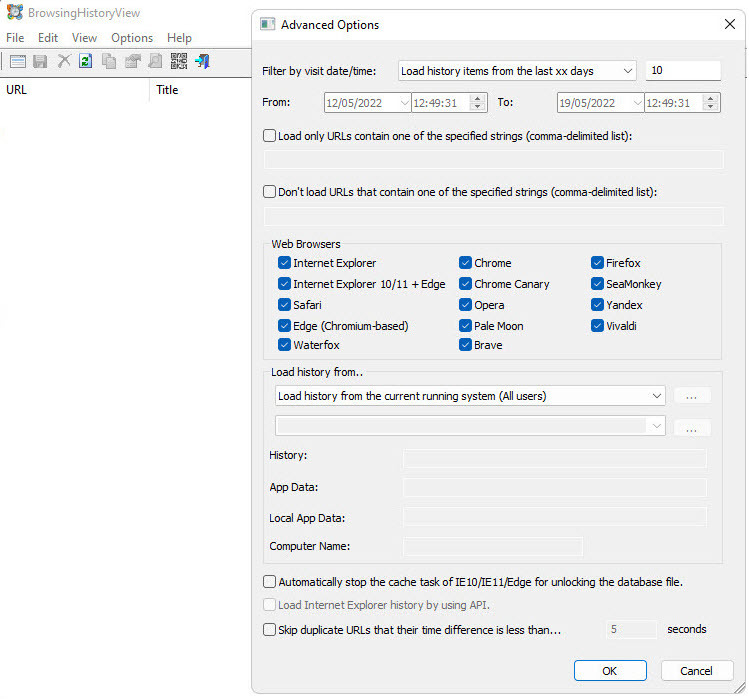Image resolution: width=749 pixels, height=699 pixels.
Task: Click the Find magnifier toolbar icon
Action: click(155, 61)
